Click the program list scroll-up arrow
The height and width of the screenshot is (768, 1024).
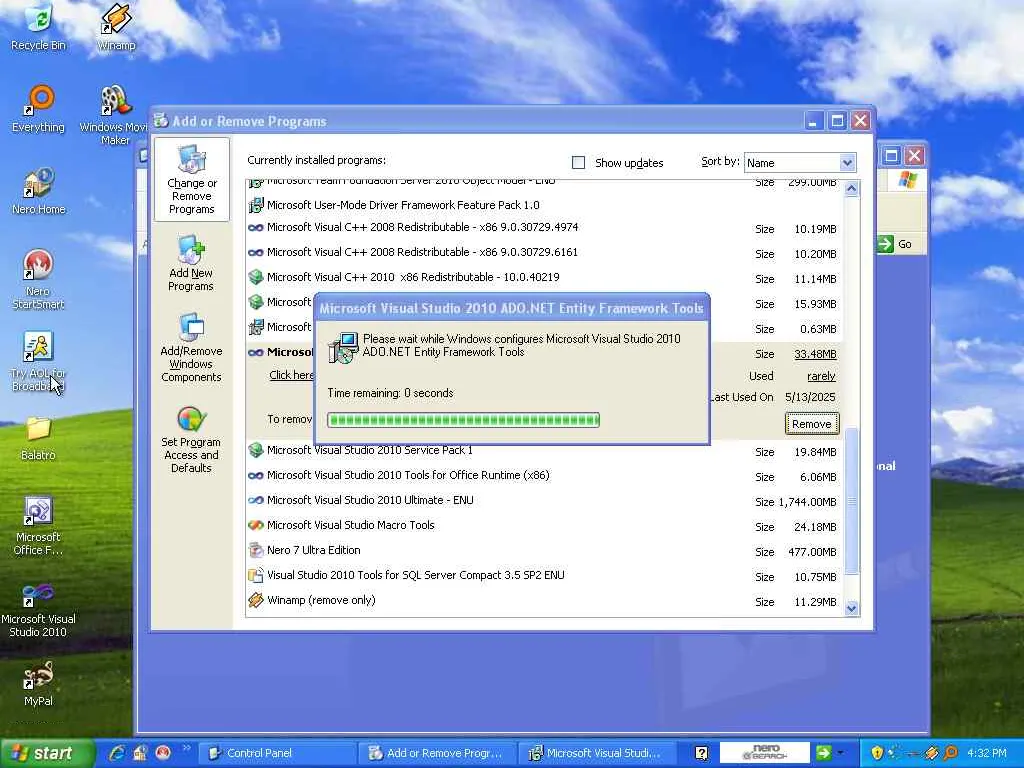click(x=852, y=189)
